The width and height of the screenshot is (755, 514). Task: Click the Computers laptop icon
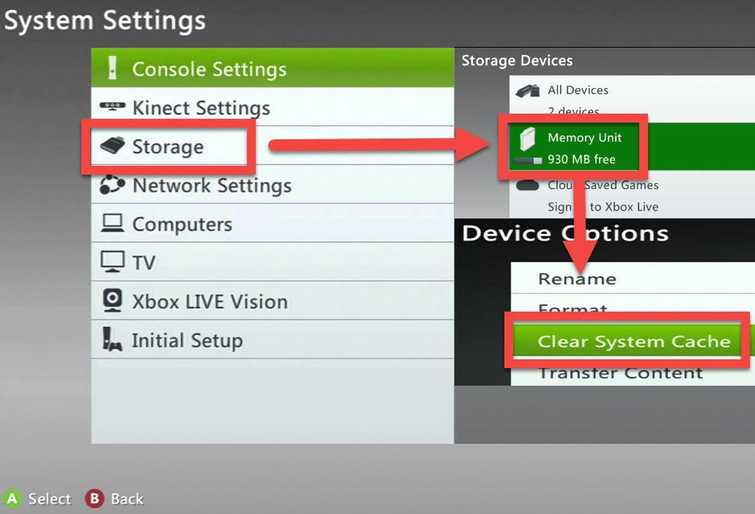[x=112, y=224]
